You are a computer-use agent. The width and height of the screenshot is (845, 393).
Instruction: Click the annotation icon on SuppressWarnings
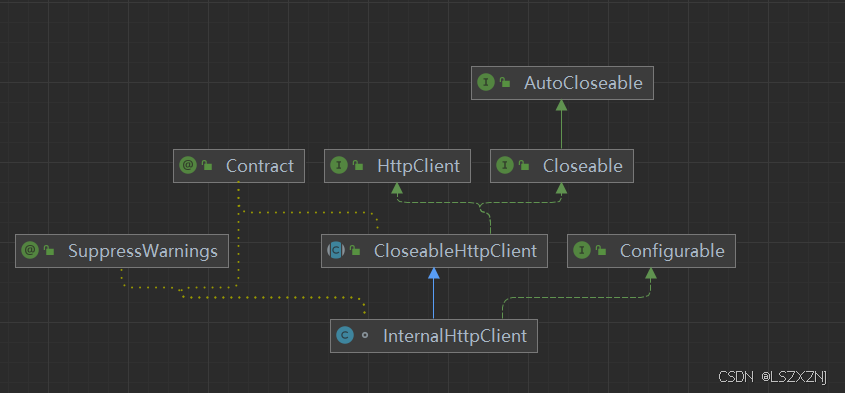point(30,250)
